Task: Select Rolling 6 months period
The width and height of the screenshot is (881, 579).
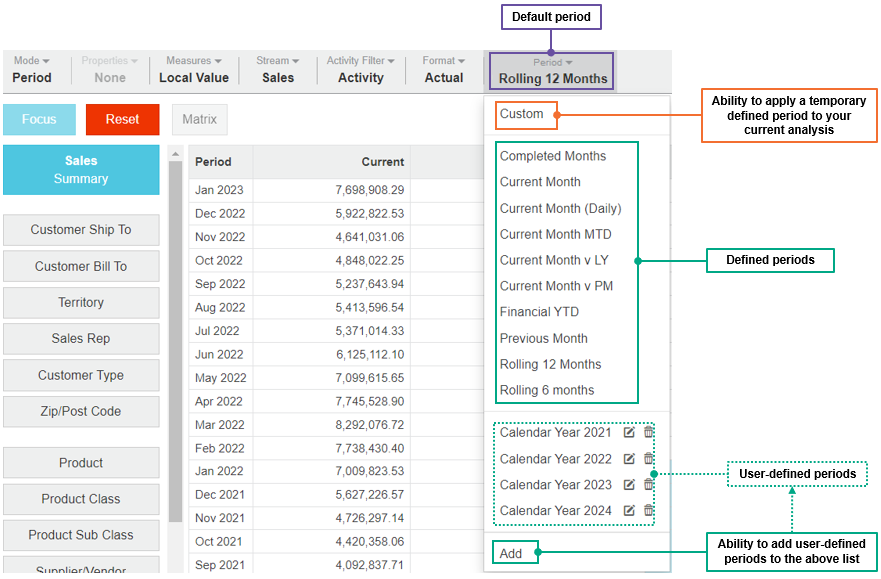Action: coord(547,390)
